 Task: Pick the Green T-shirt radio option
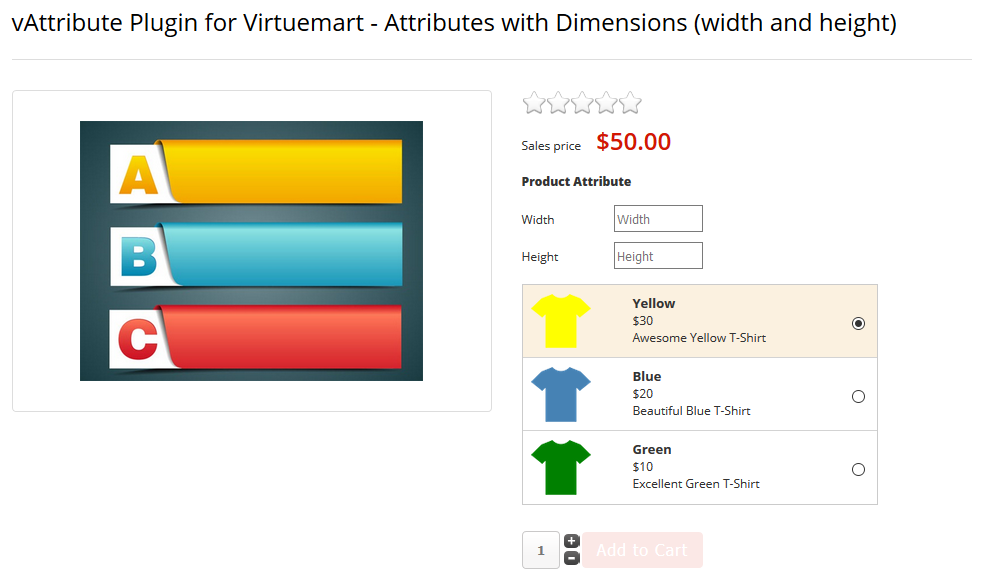coord(858,469)
